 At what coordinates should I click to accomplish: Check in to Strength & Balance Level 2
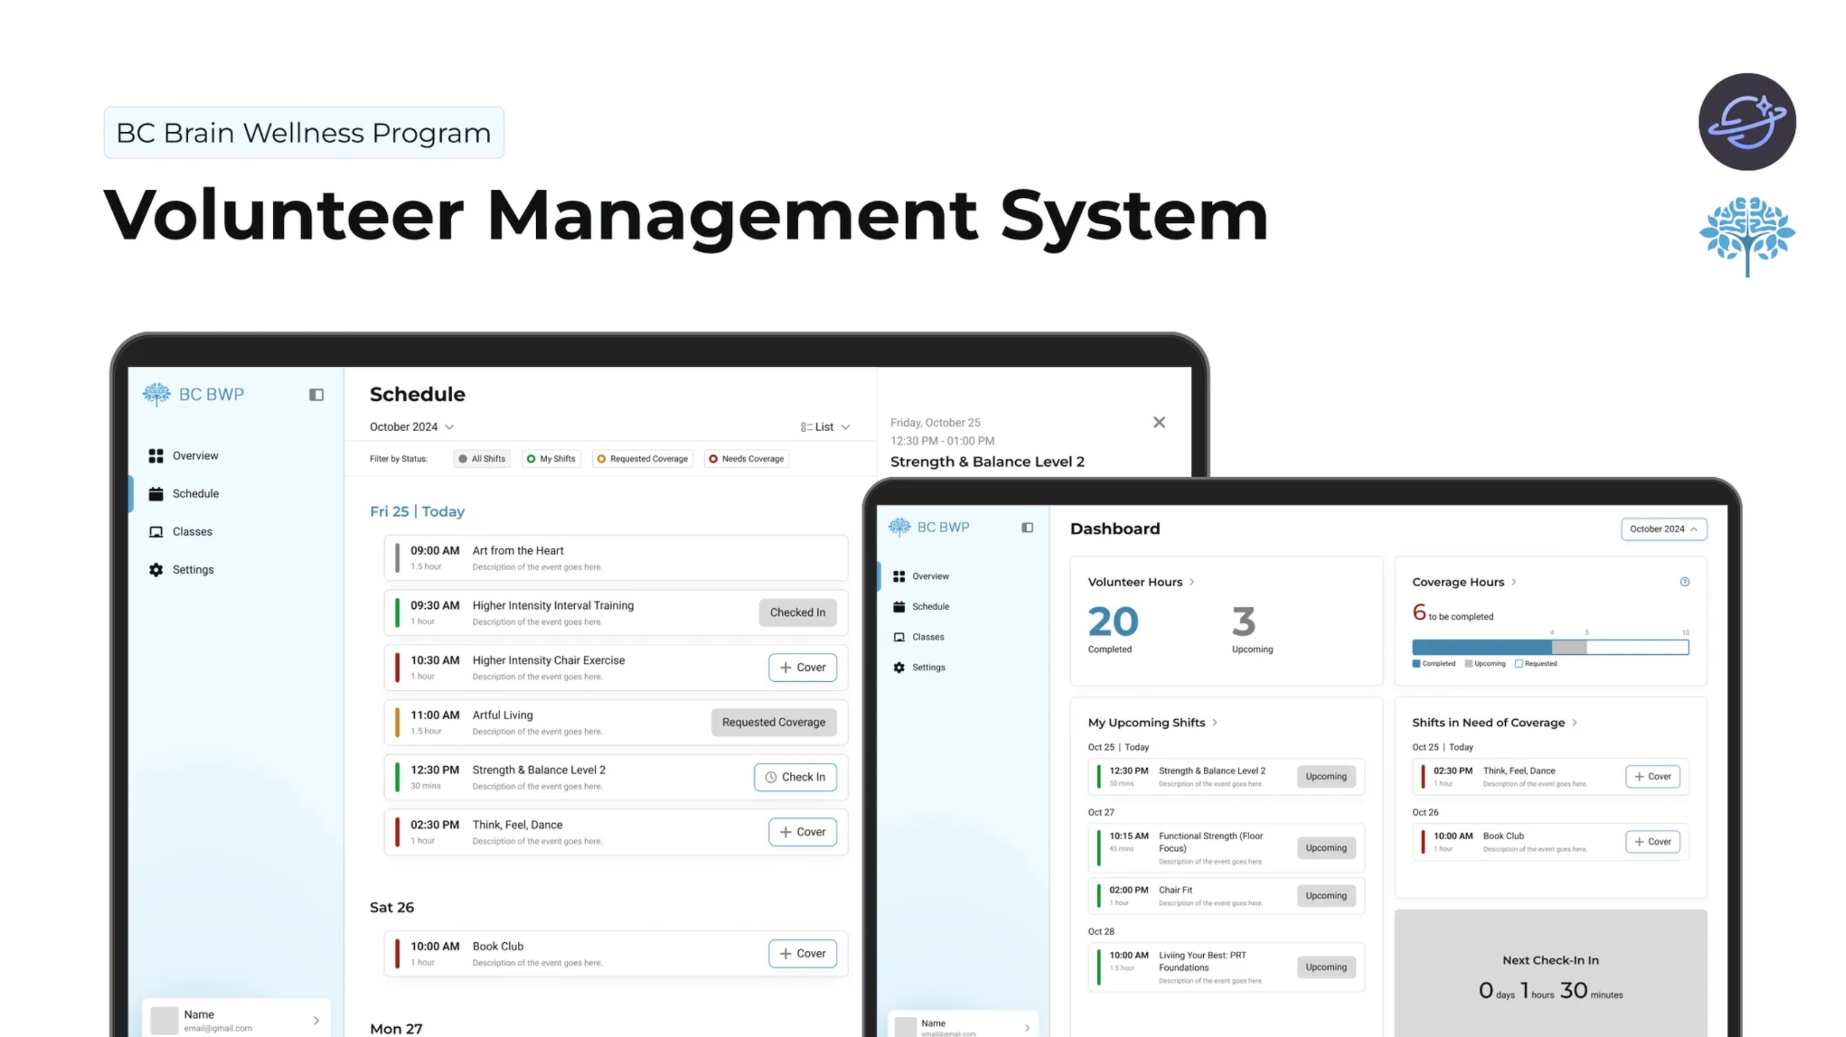pyautogui.click(x=795, y=777)
